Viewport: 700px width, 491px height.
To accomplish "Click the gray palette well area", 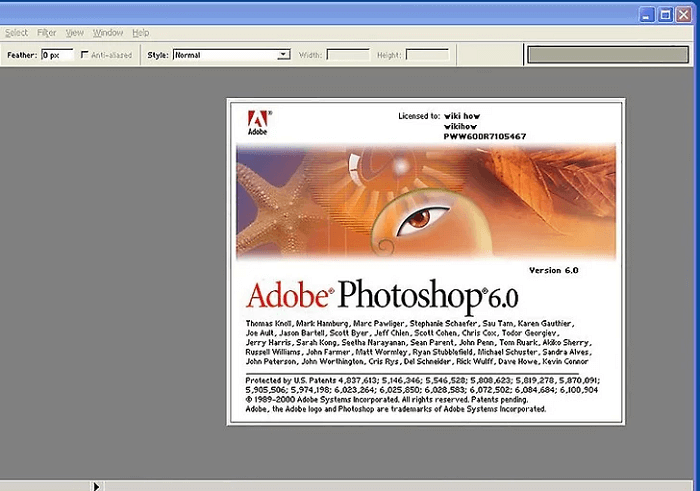I will coord(608,55).
